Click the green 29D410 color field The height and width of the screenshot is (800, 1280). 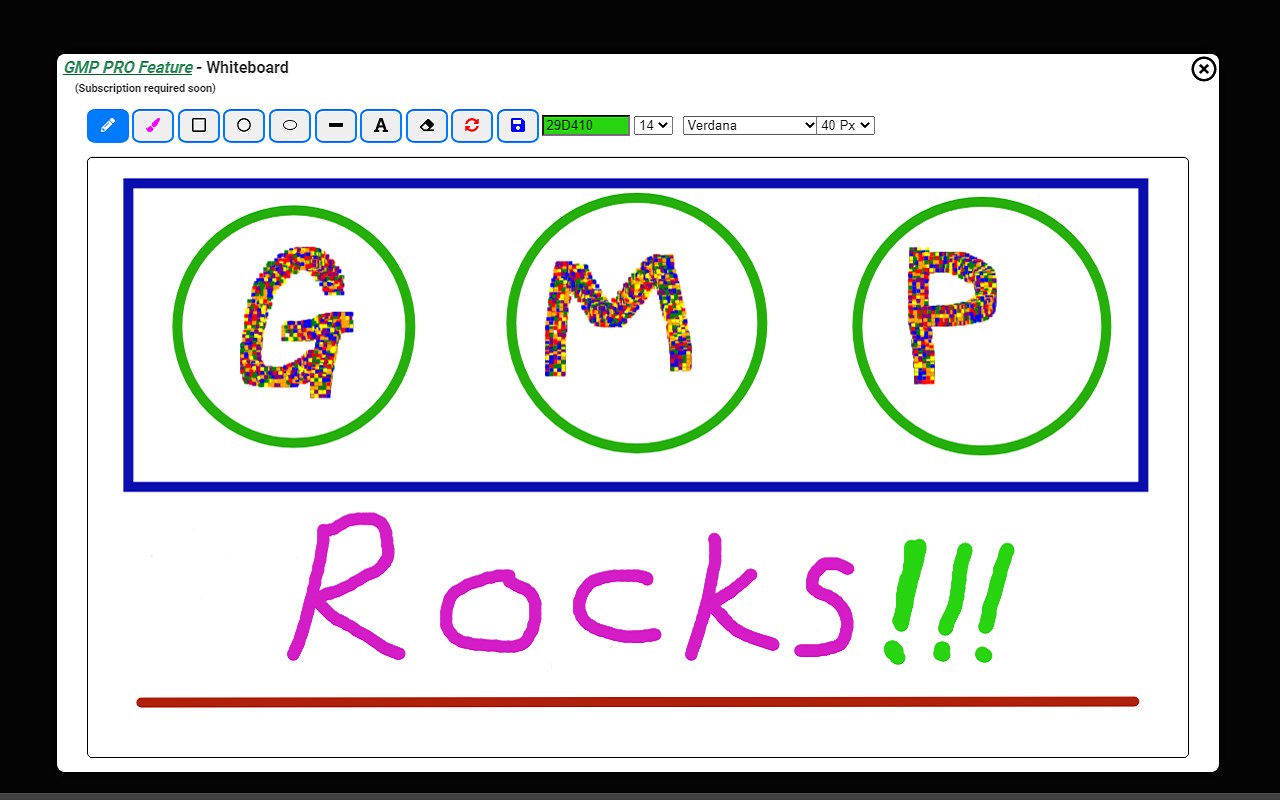586,125
